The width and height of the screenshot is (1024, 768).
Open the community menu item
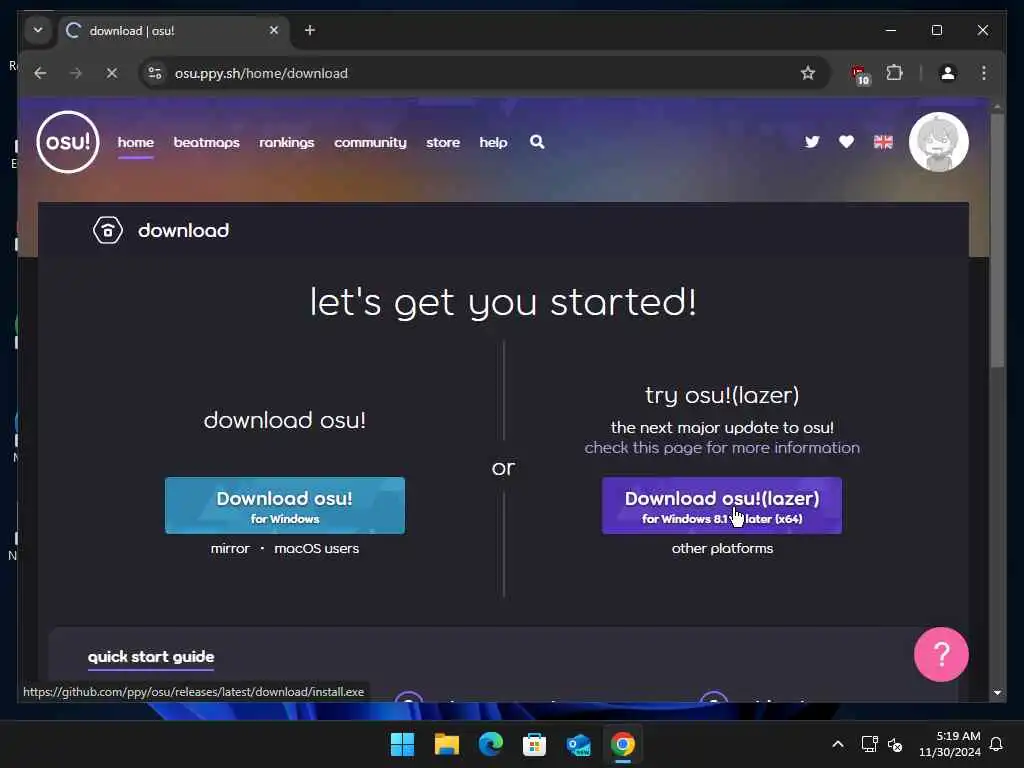[x=370, y=142]
